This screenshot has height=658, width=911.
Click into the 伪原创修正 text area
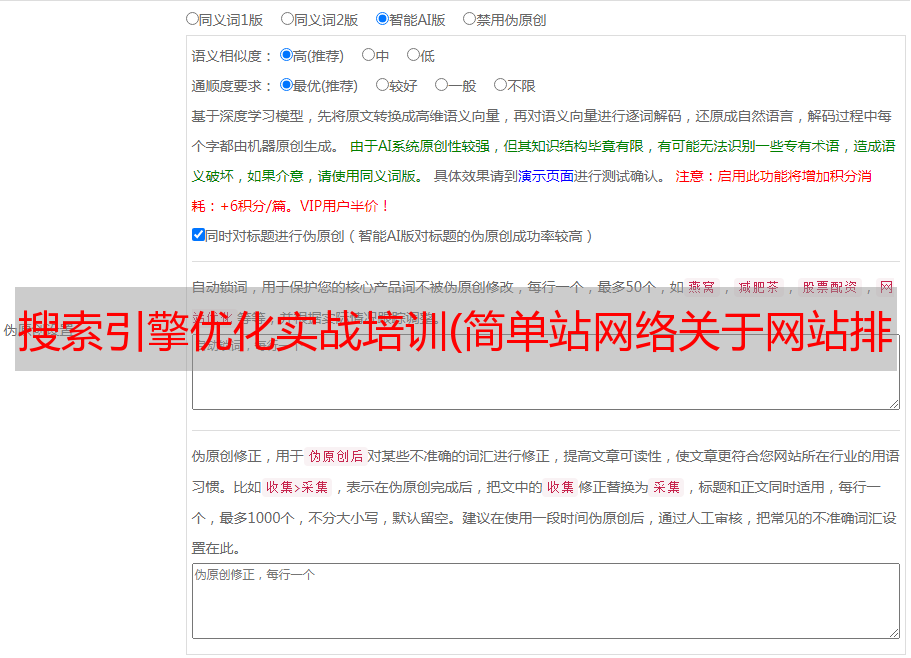click(x=546, y=601)
